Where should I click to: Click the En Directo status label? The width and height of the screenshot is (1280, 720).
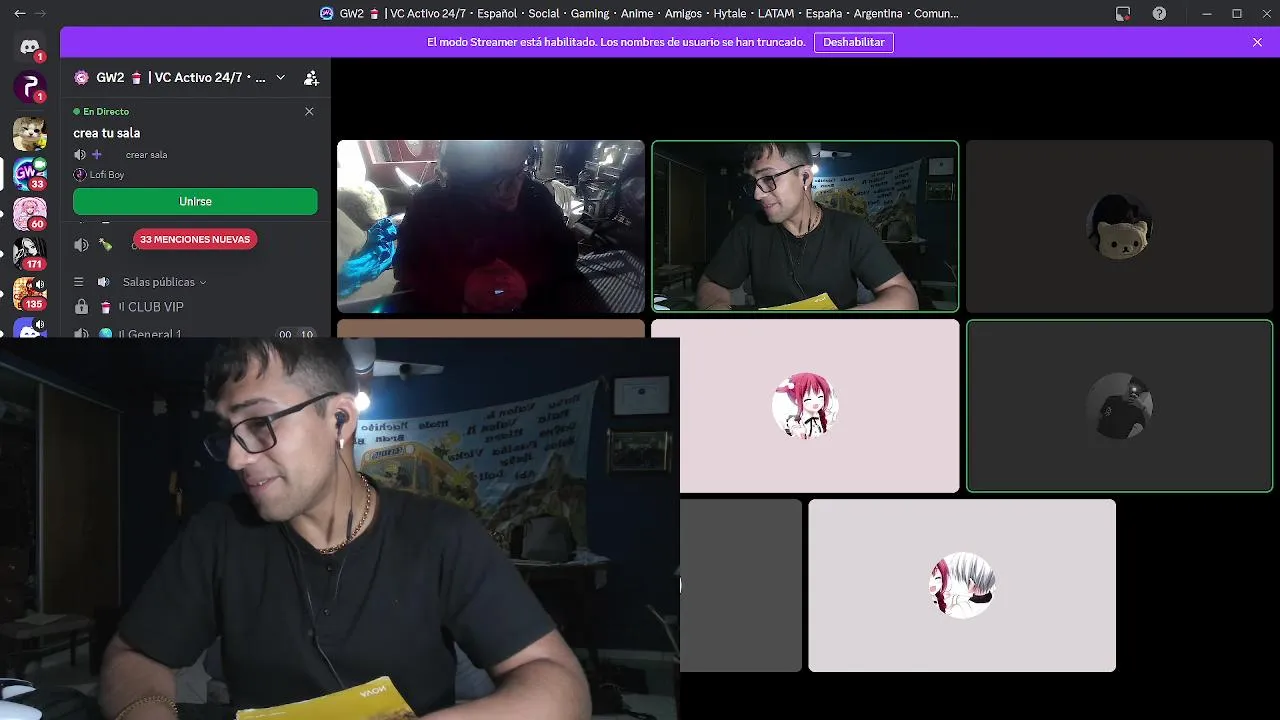(101, 112)
